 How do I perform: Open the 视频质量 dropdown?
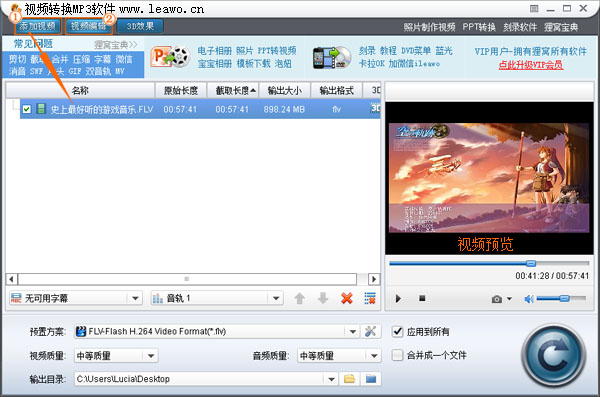[x=116, y=356]
